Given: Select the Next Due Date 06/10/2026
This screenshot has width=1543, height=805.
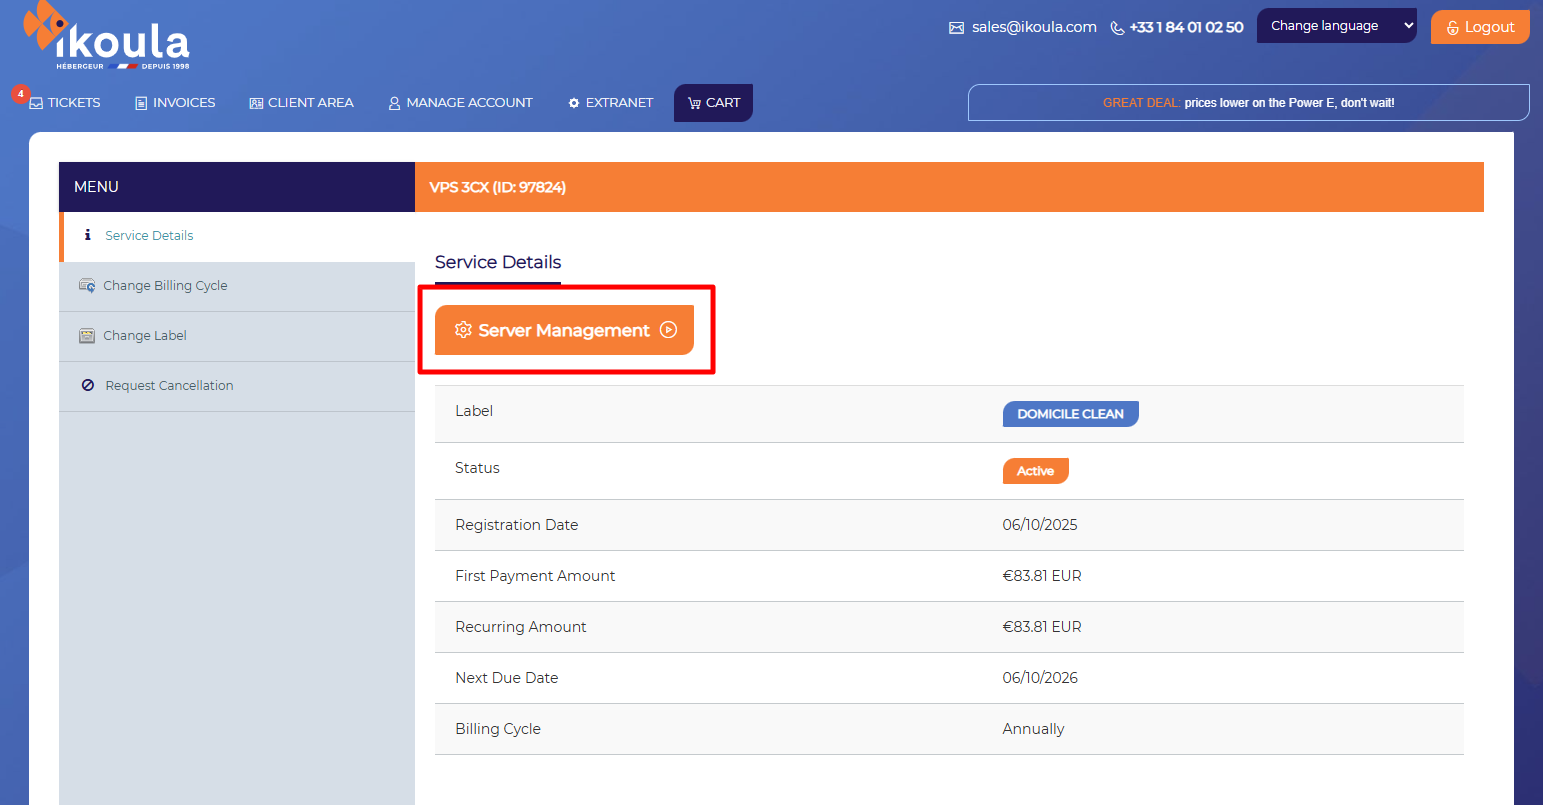Looking at the screenshot, I should (1040, 678).
